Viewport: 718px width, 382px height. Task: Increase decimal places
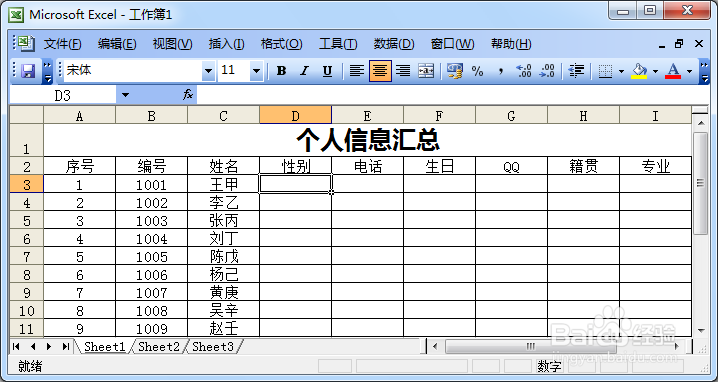[x=524, y=71]
